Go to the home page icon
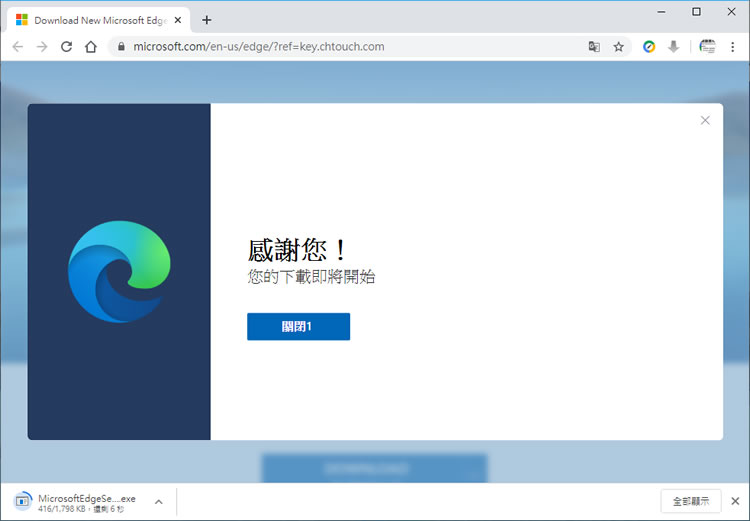The height and width of the screenshot is (521, 750). tap(91, 46)
